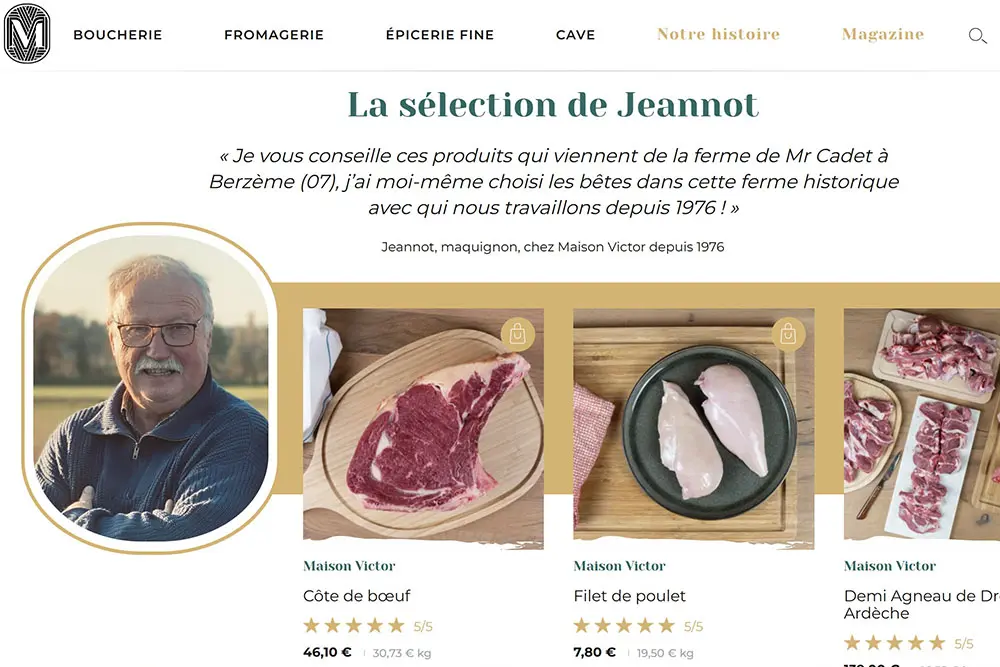Open Côte de bœuf product title
1000x667 pixels.
357,596
